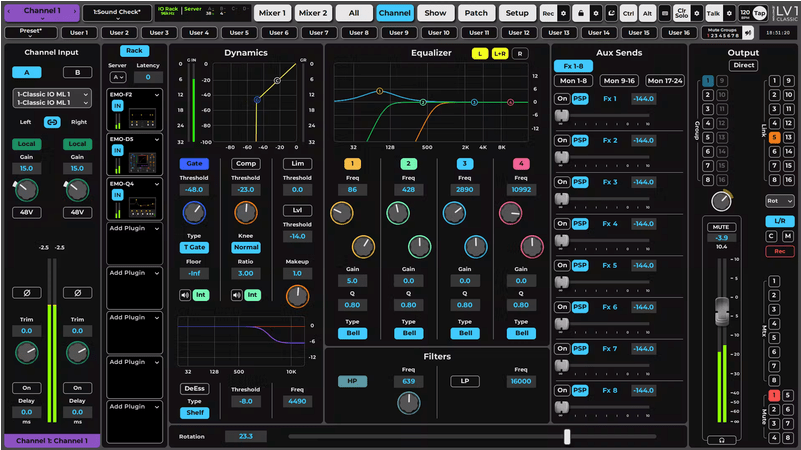Open the Rot link mode dropdown
The width and height of the screenshot is (801, 450).
pyautogui.click(x=780, y=201)
